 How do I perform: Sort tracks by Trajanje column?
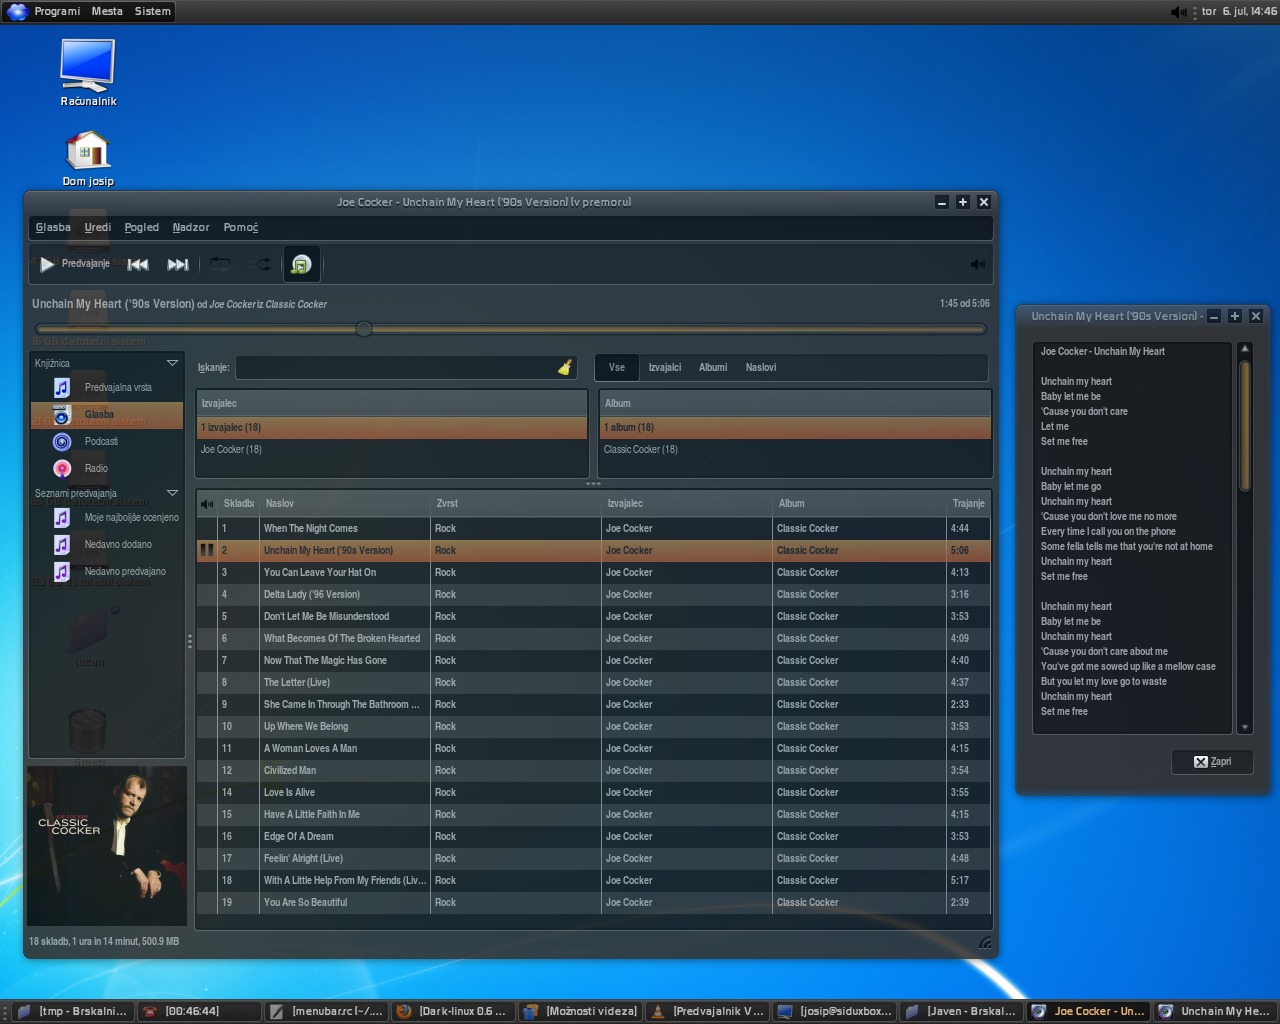[x=968, y=503]
